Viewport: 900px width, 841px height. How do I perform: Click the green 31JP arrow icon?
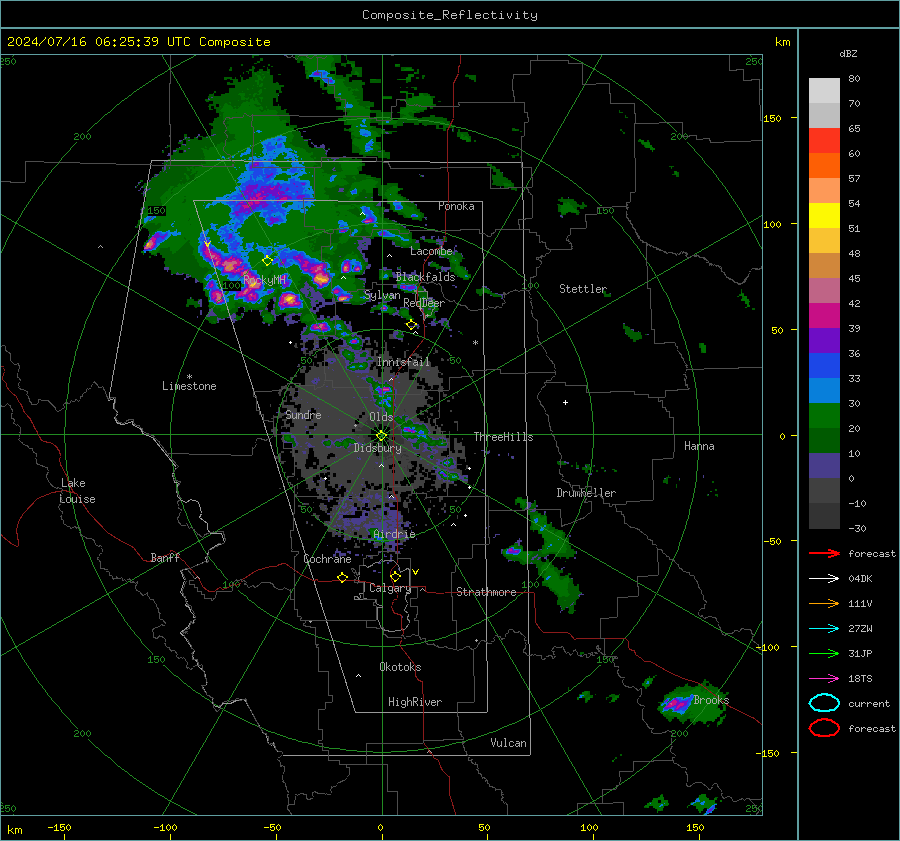pos(824,653)
